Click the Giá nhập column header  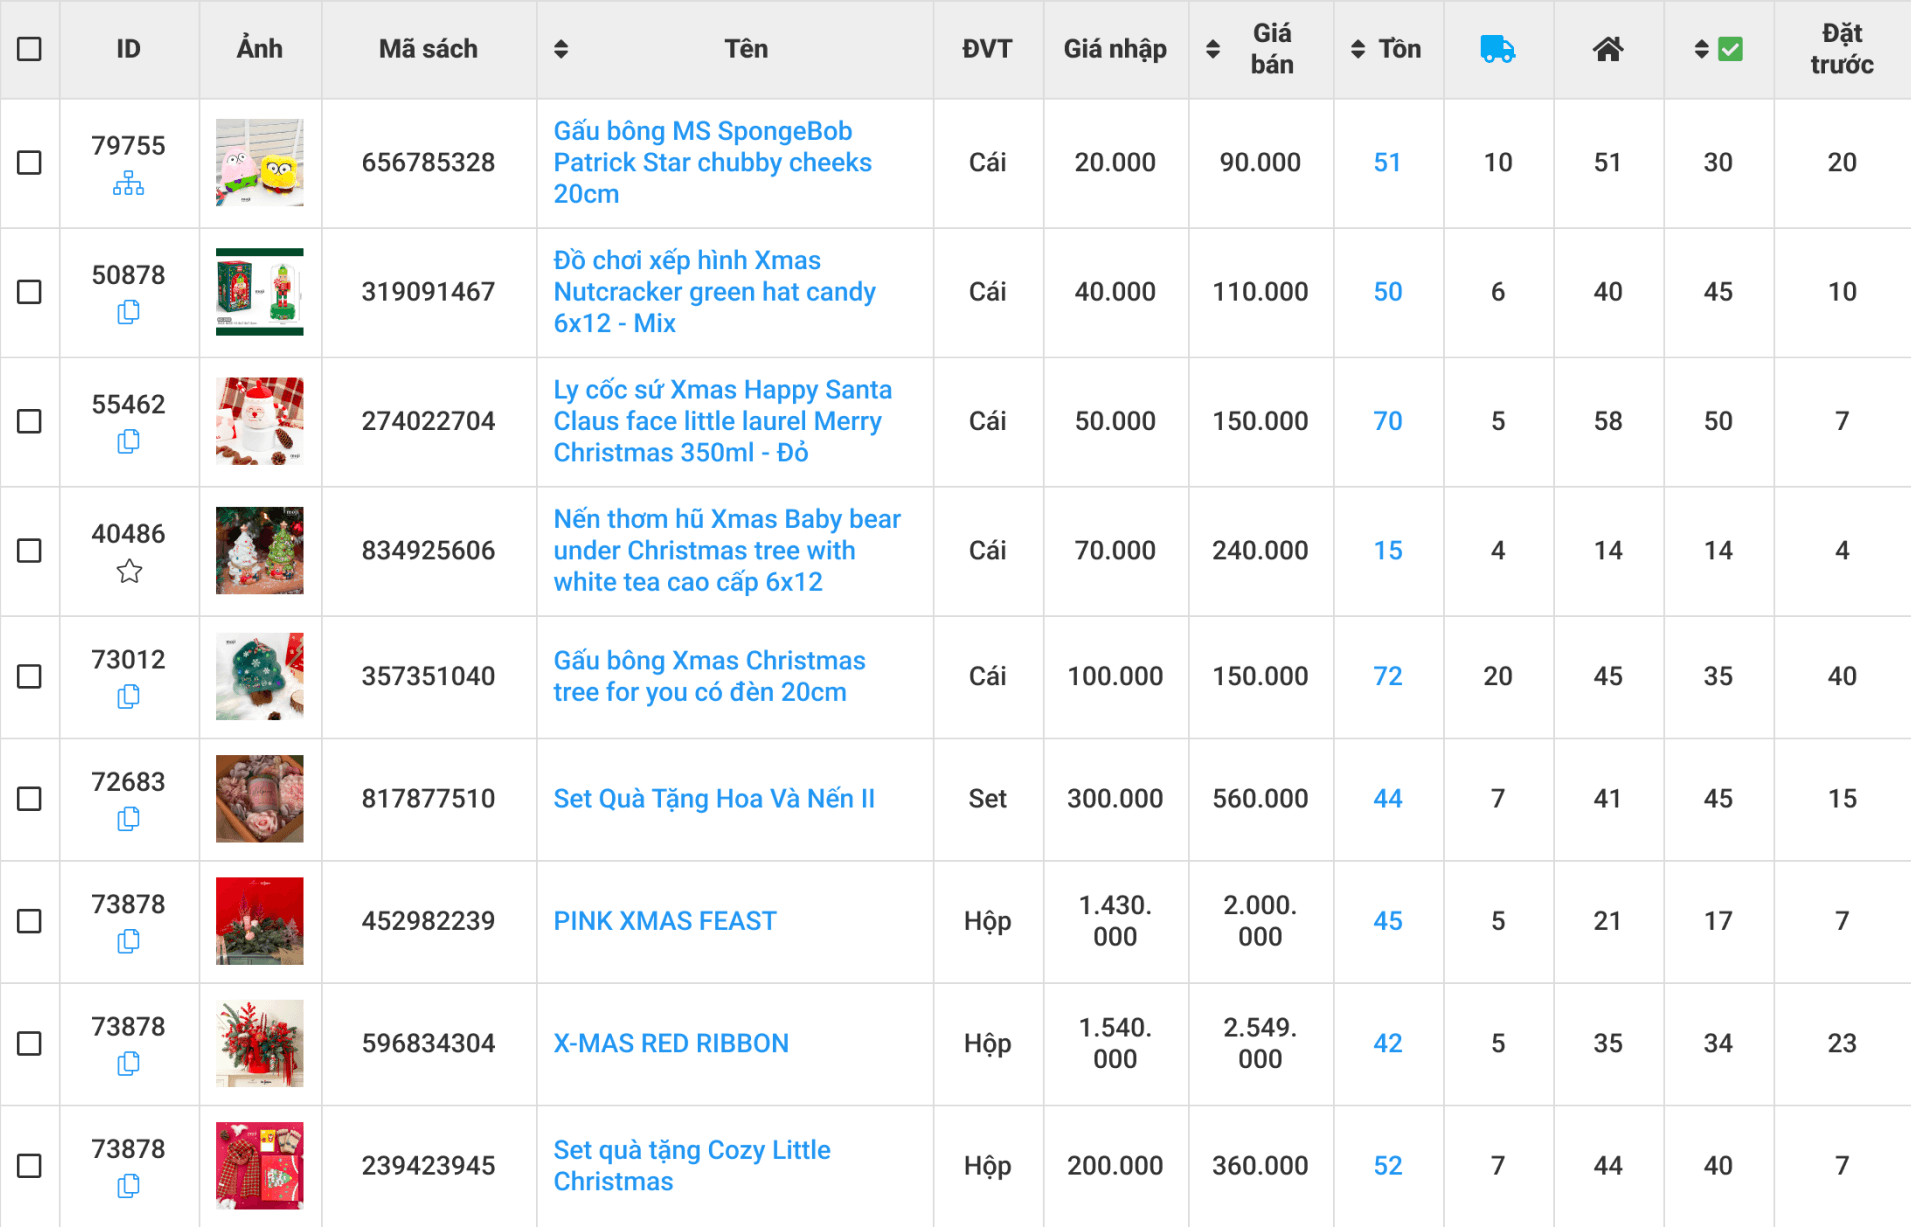(x=1114, y=49)
